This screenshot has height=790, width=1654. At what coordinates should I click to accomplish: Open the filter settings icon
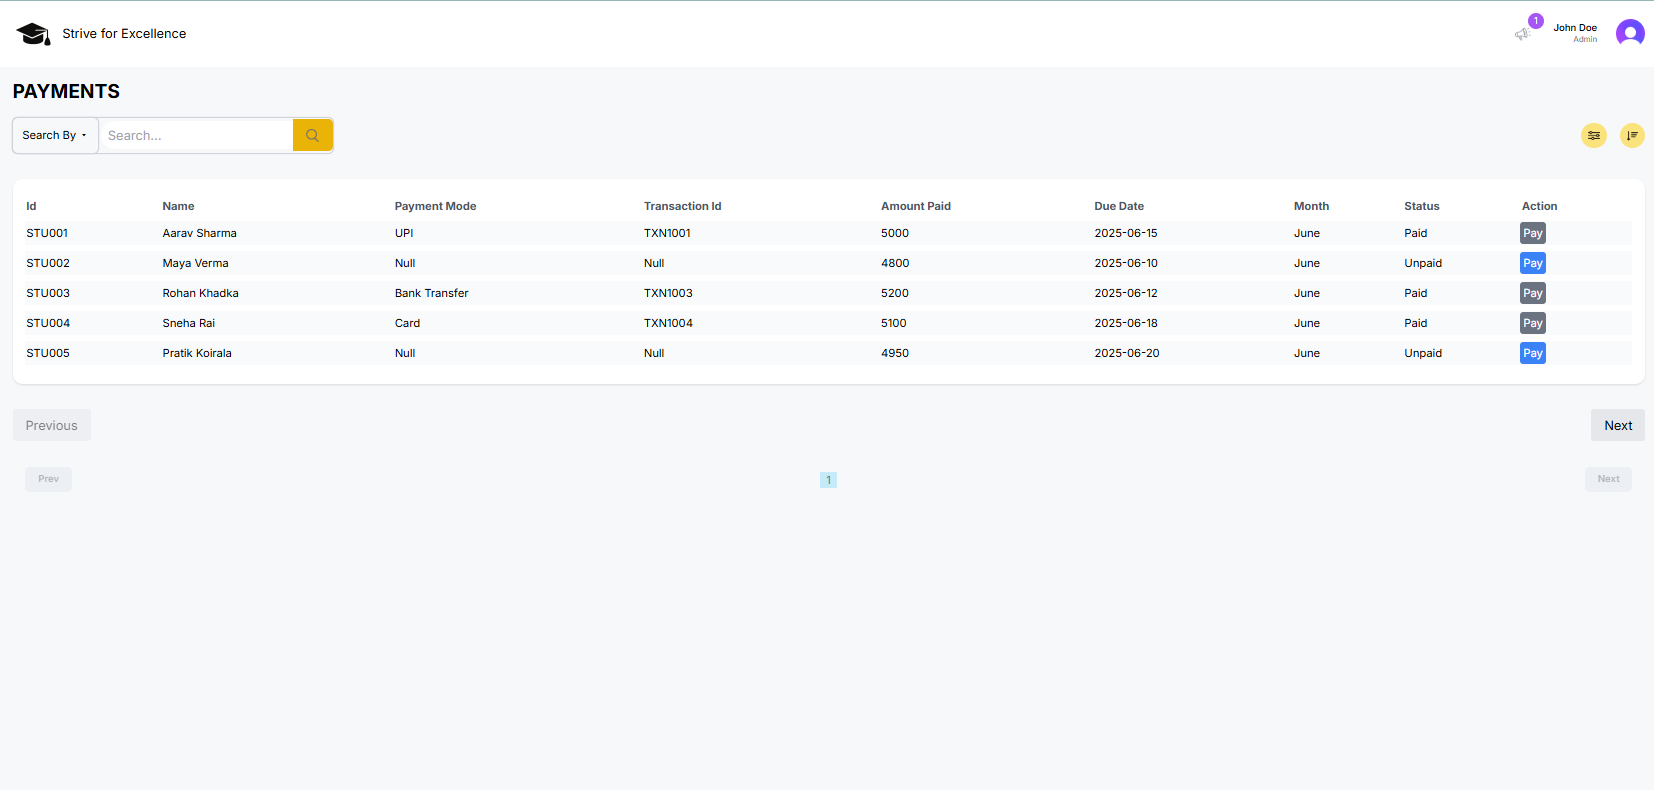pyautogui.click(x=1593, y=135)
